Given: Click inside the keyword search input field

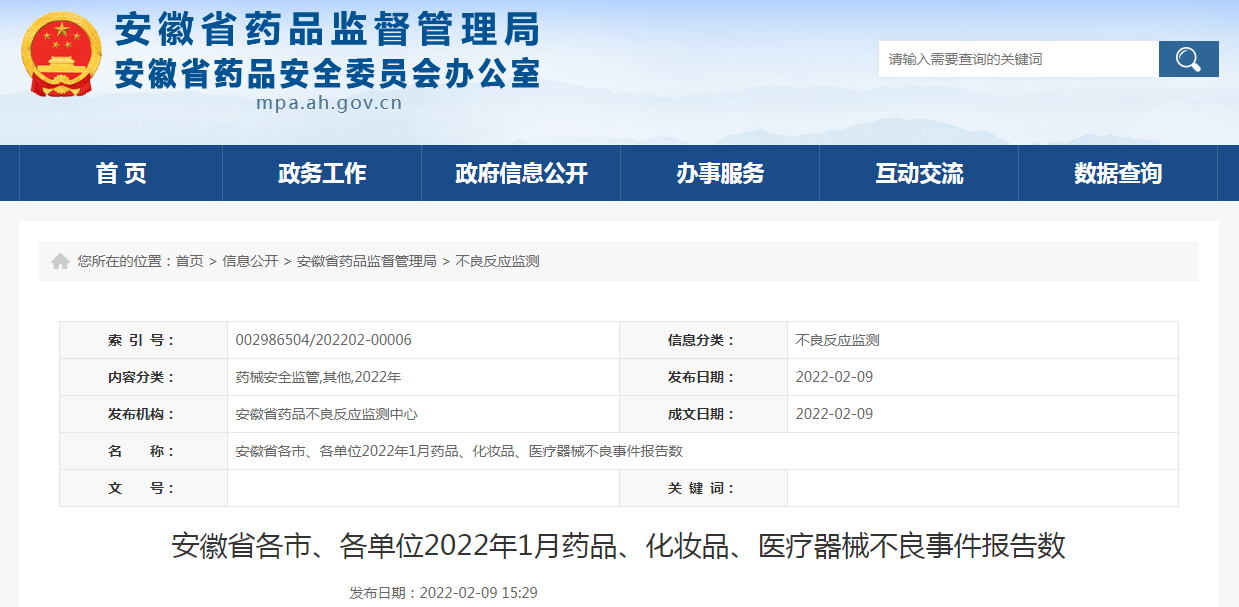Looking at the screenshot, I should tap(1015, 58).
